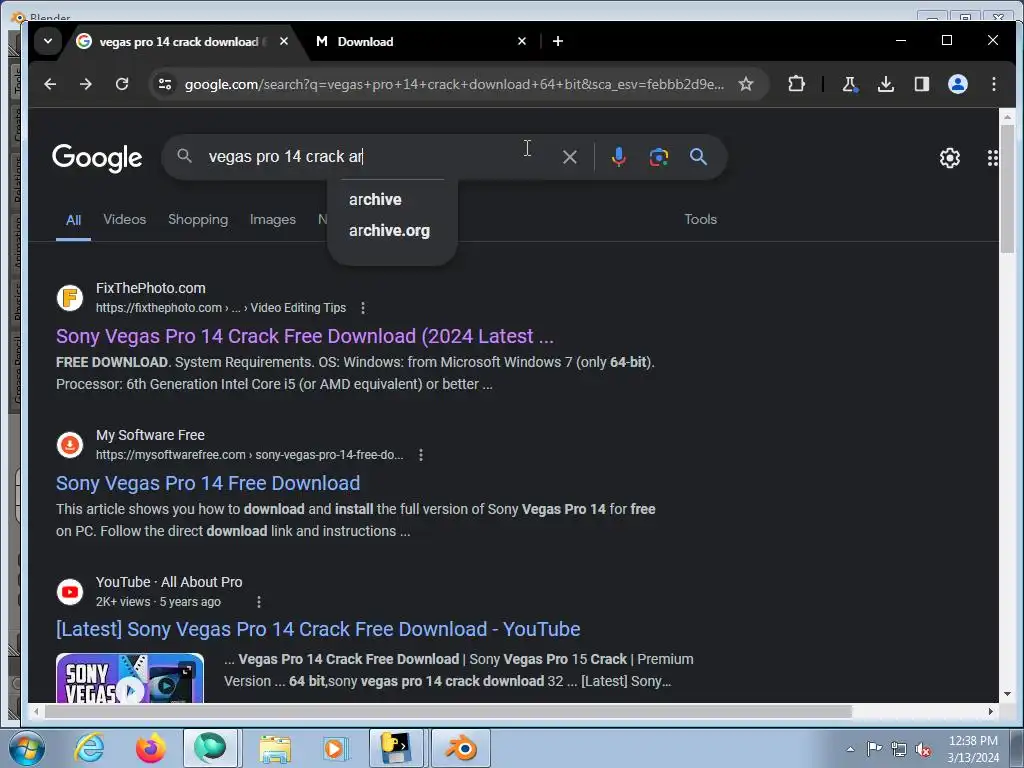
Task: Show hidden system tray icons
Action: click(850, 749)
